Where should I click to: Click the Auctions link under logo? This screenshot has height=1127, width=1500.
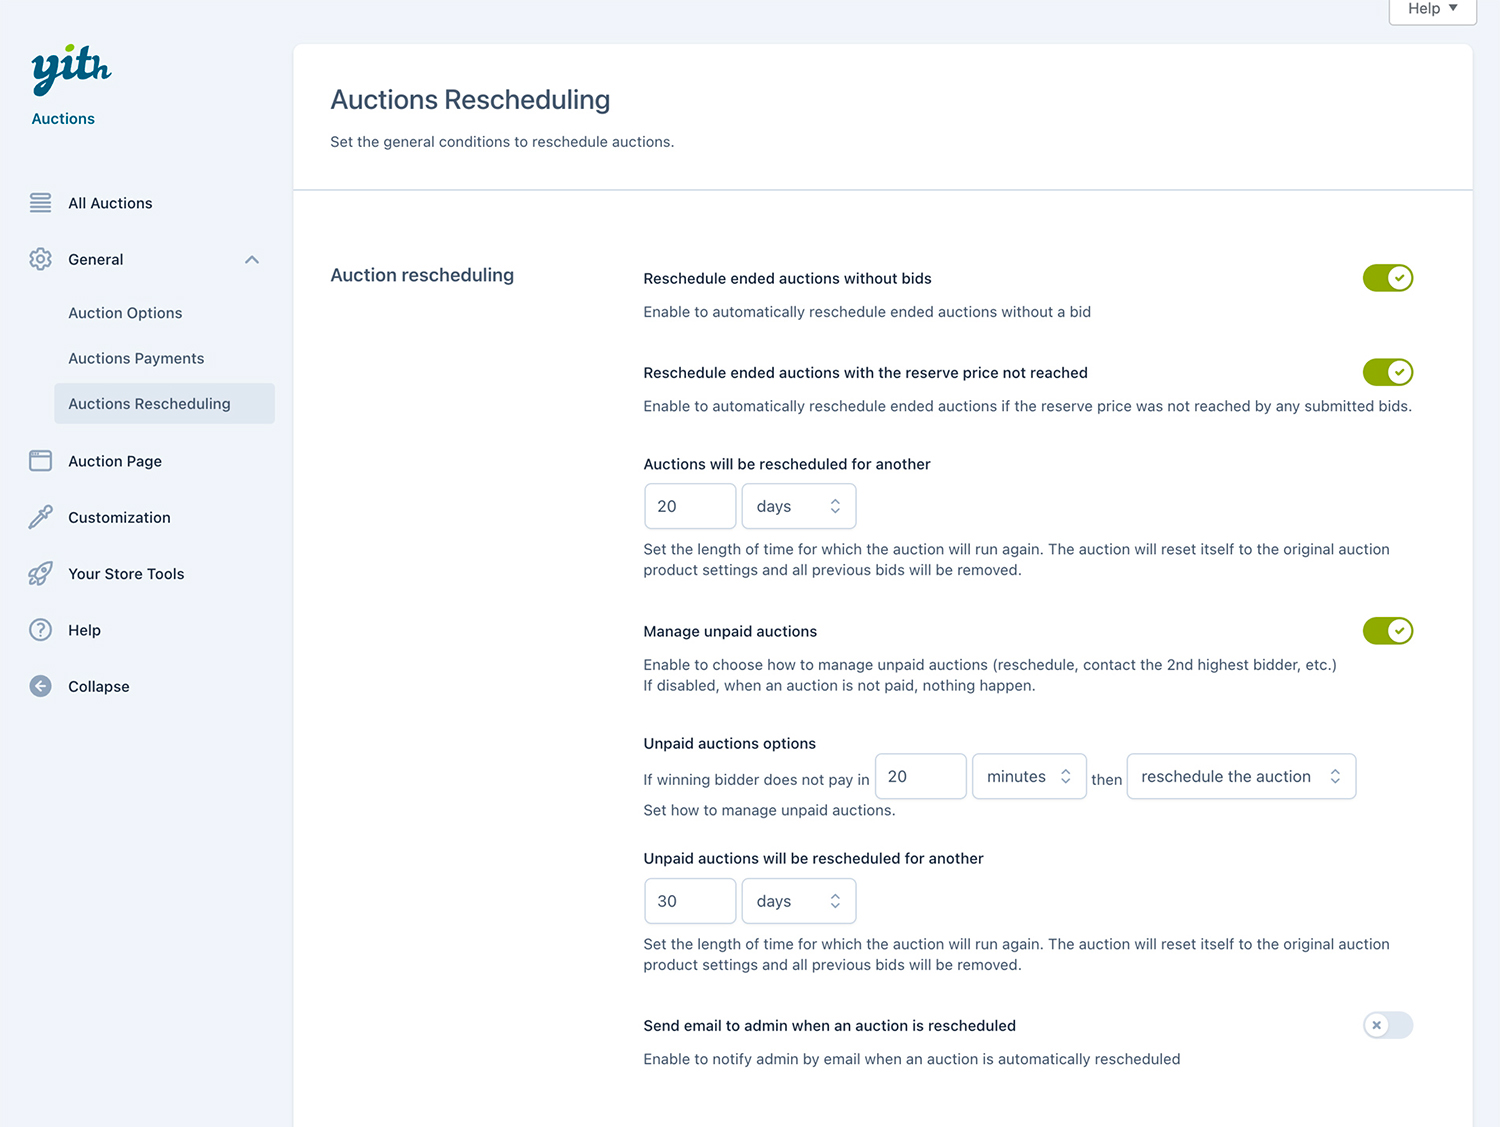(x=63, y=119)
